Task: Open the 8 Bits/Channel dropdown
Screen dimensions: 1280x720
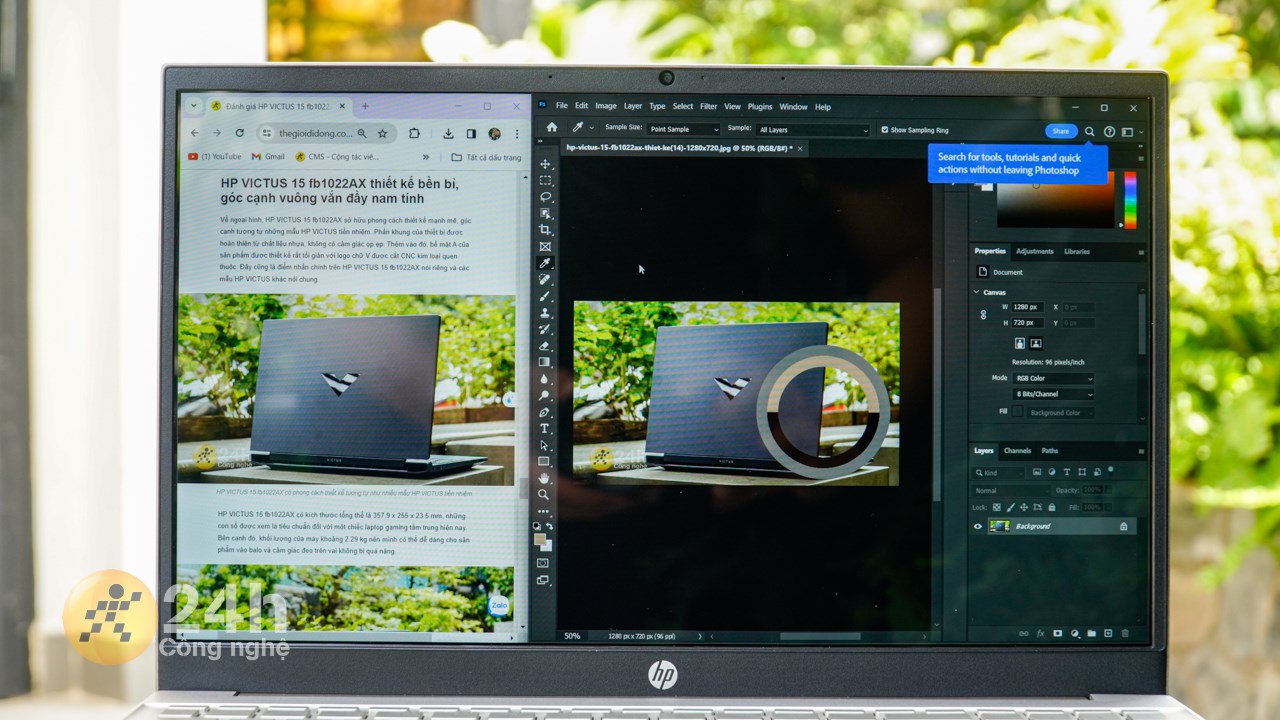Action: tap(1053, 395)
